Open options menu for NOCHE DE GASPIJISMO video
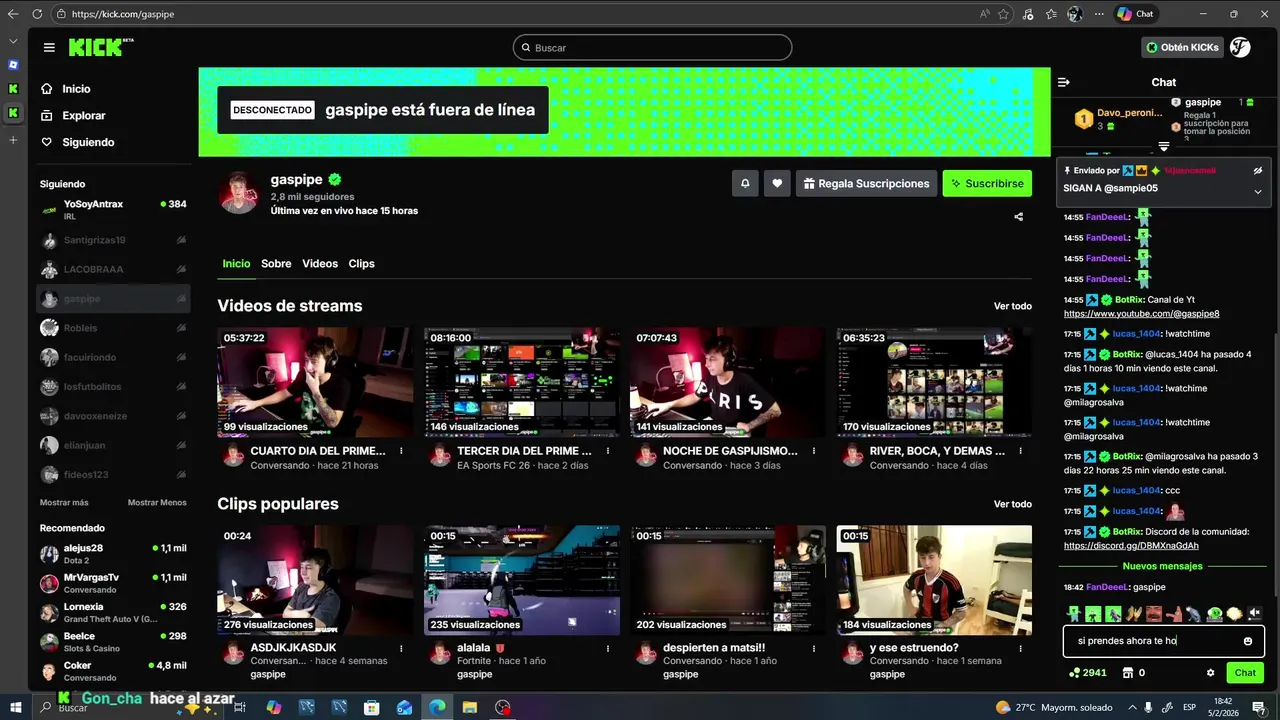 pos(813,451)
